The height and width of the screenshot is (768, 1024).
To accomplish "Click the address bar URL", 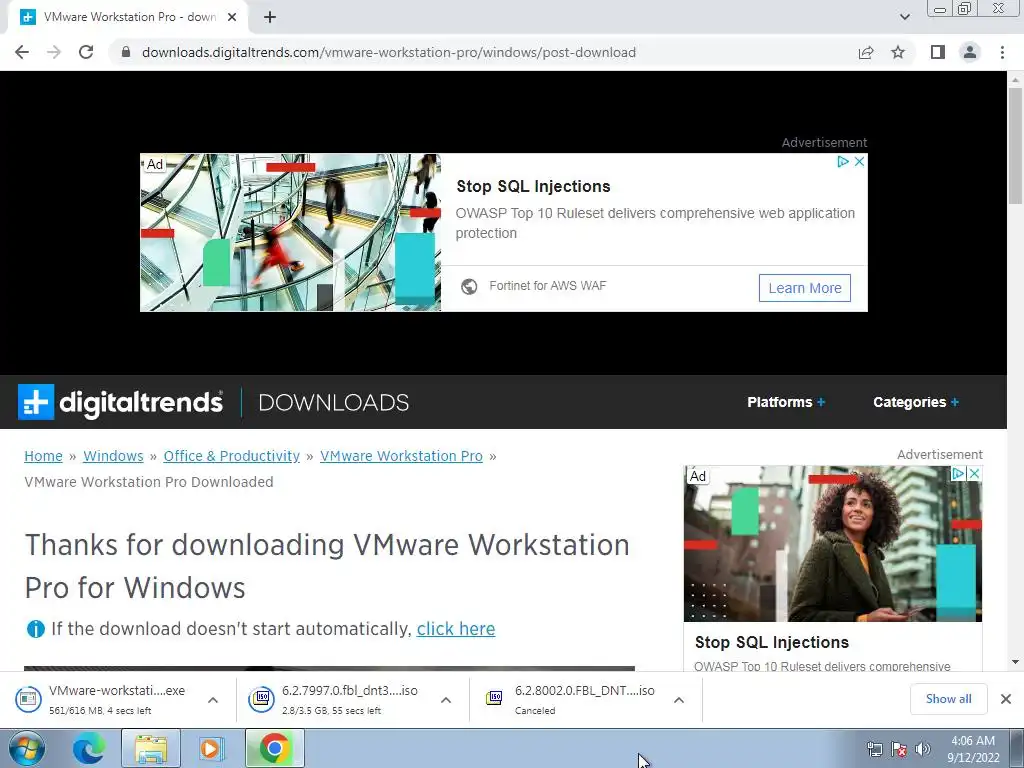I will pyautogui.click(x=389, y=52).
